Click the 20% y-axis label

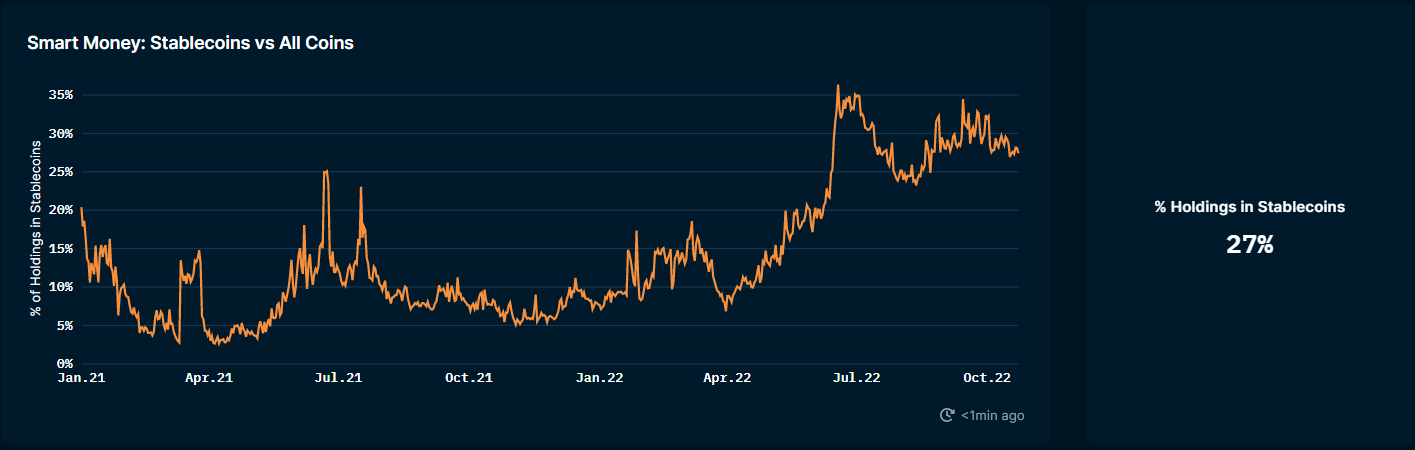pos(60,210)
